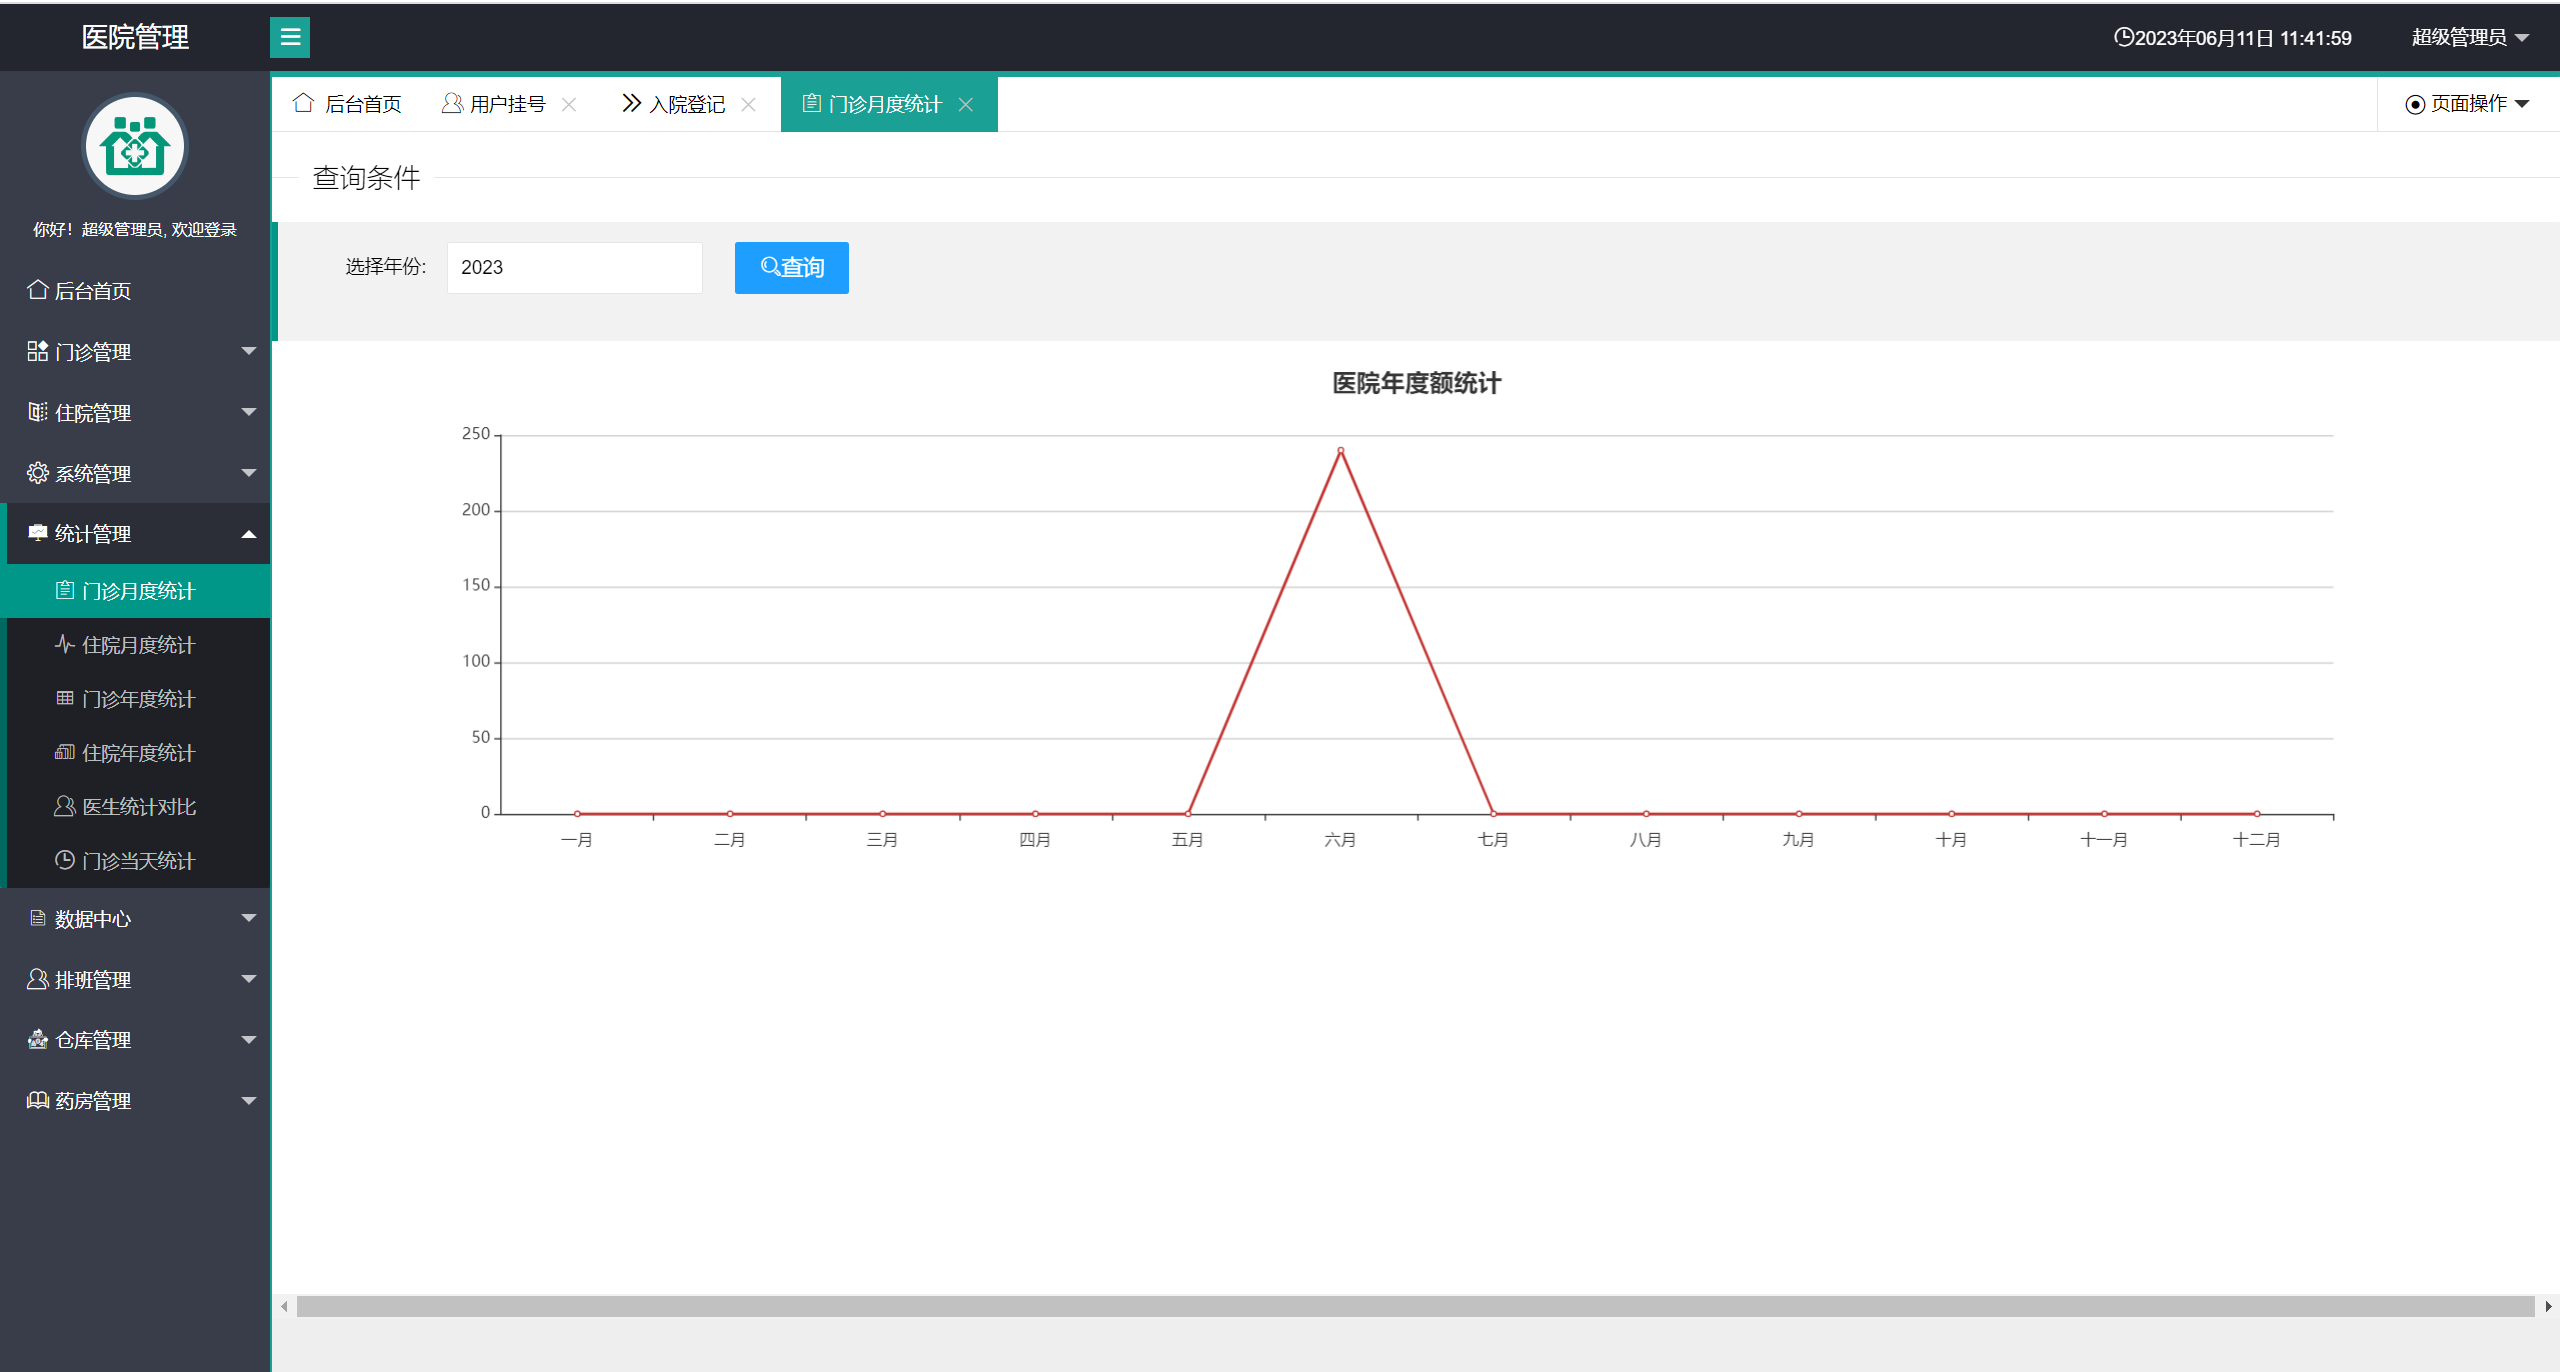Click the 选择年份 input field
The height and width of the screenshot is (1372, 2560).
point(574,268)
